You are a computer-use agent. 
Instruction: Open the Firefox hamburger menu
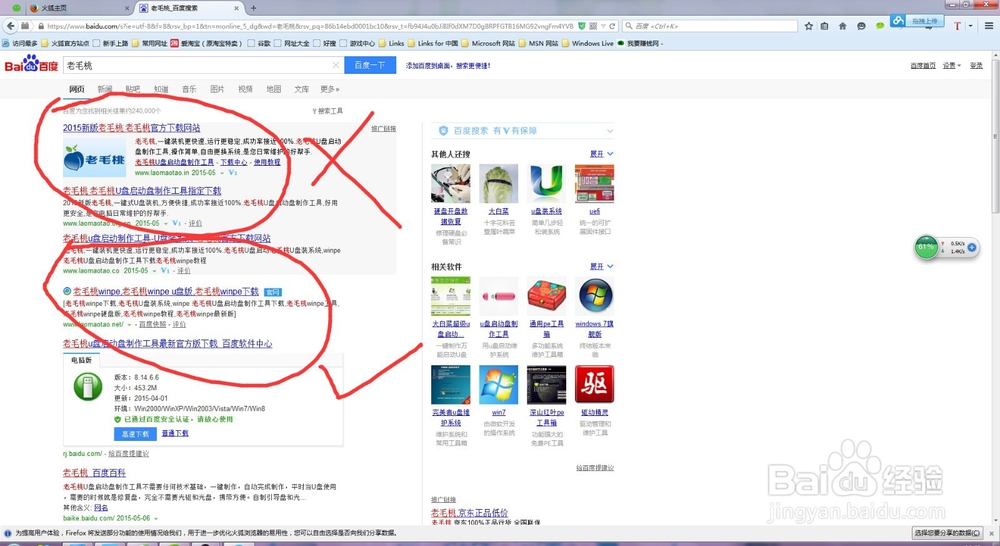click(989, 26)
